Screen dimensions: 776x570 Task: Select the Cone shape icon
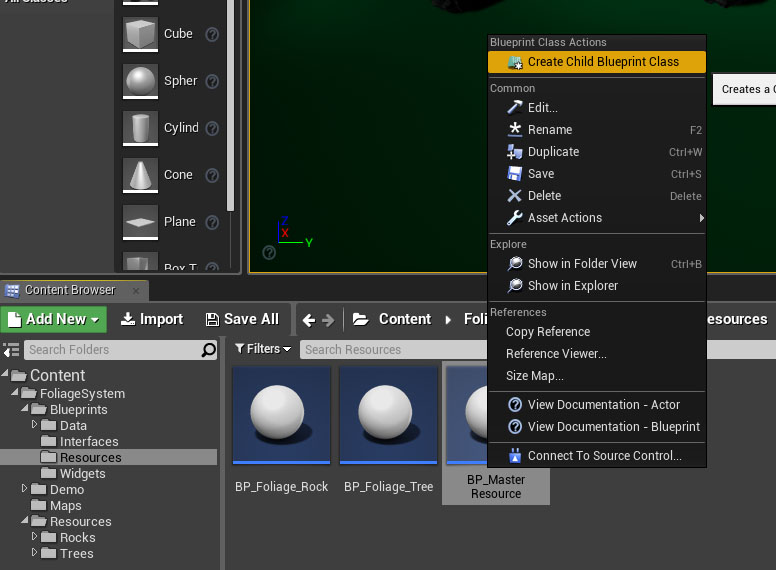pos(140,175)
